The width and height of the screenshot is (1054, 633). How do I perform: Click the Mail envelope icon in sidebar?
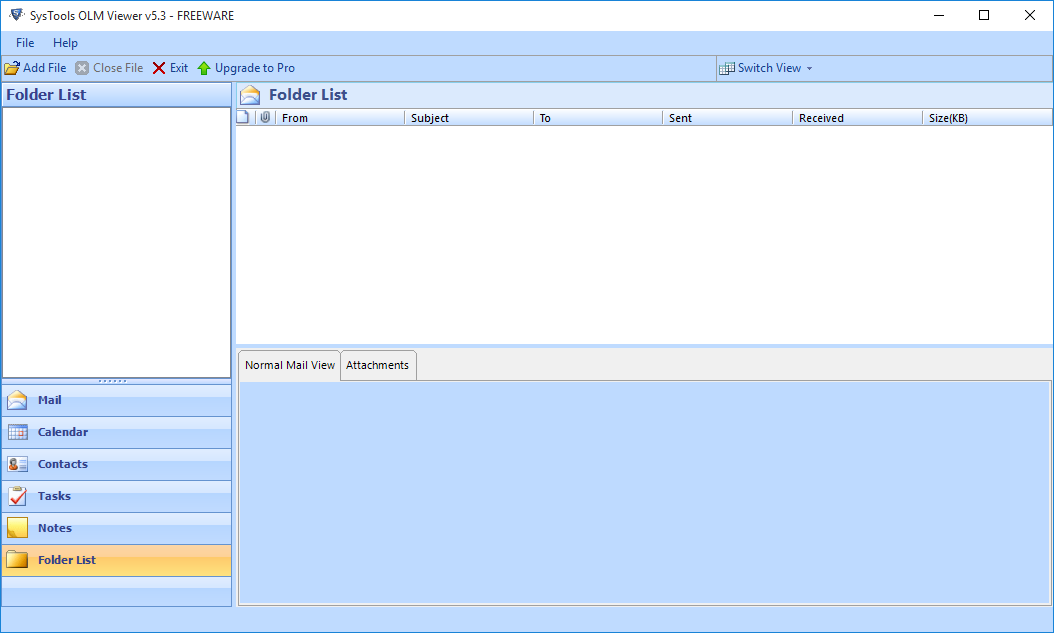tap(17, 400)
